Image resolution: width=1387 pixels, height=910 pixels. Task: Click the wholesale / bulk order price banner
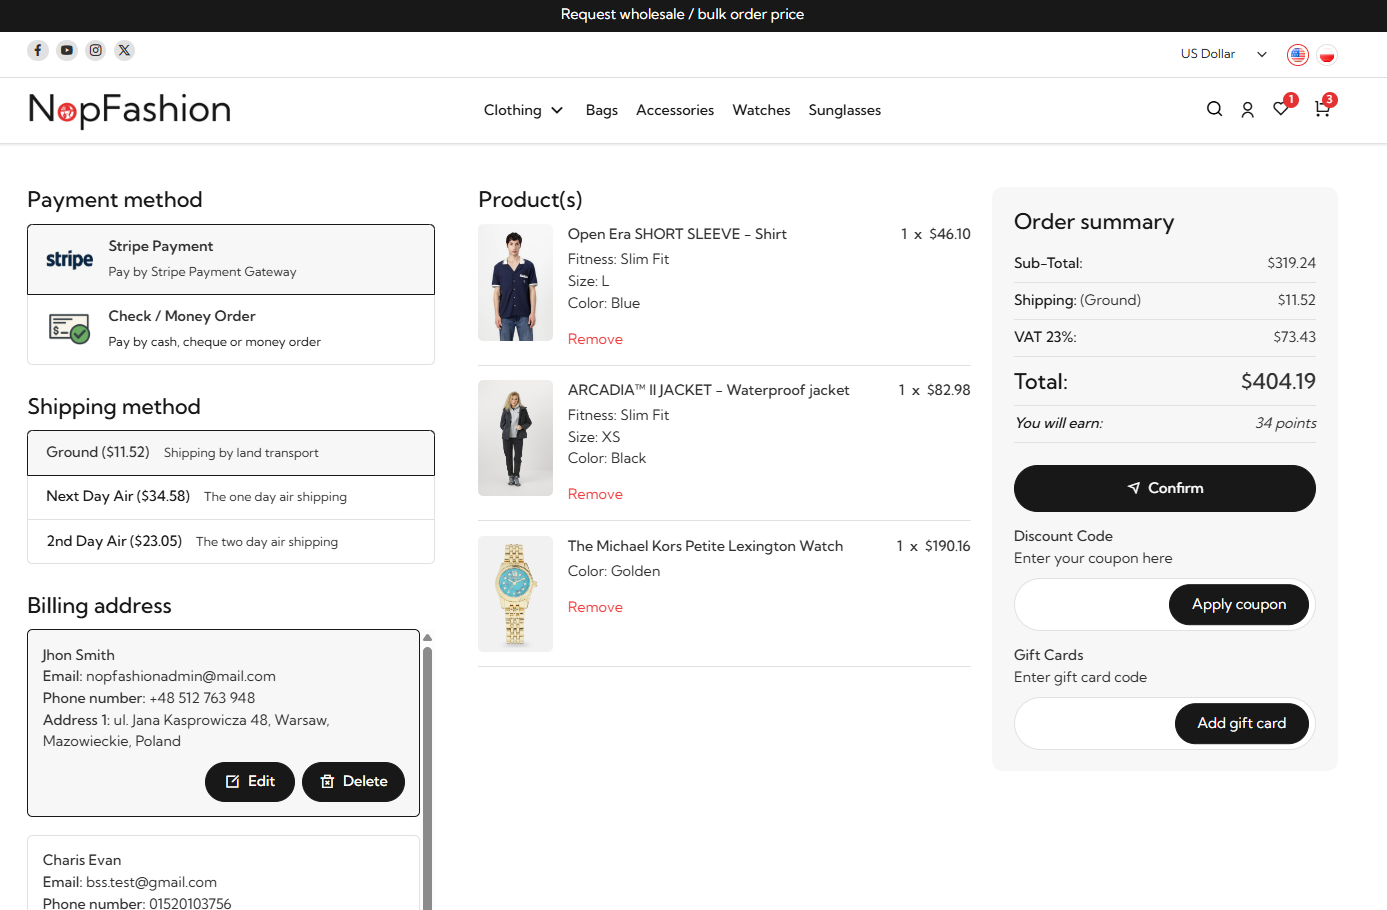point(682,14)
